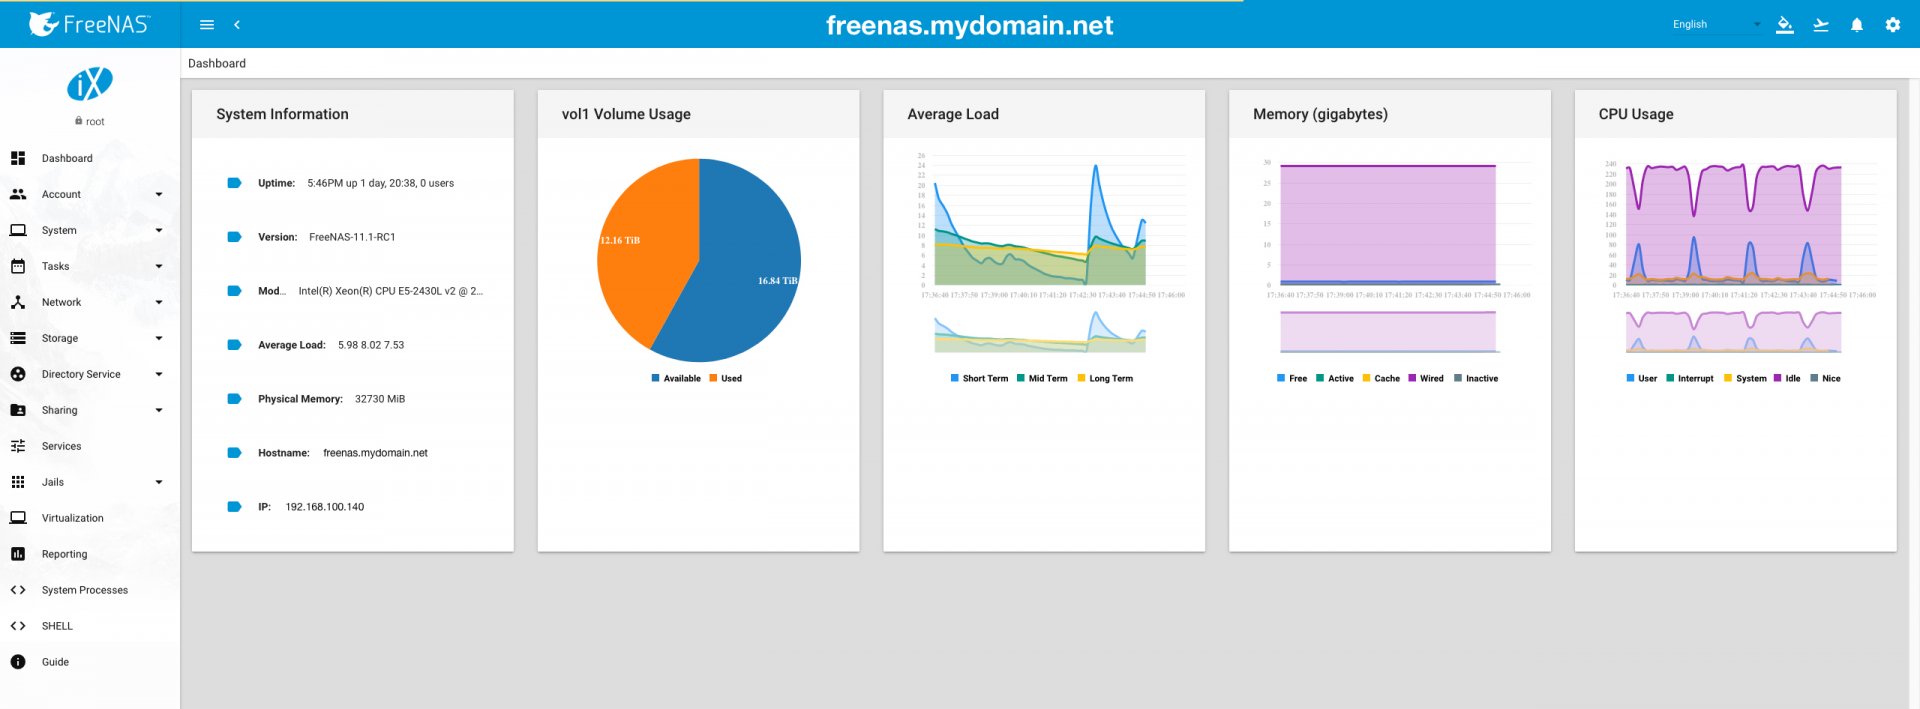The width and height of the screenshot is (1920, 709).
Task: Click the iX logo in sidebar
Action: pyautogui.click(x=90, y=84)
